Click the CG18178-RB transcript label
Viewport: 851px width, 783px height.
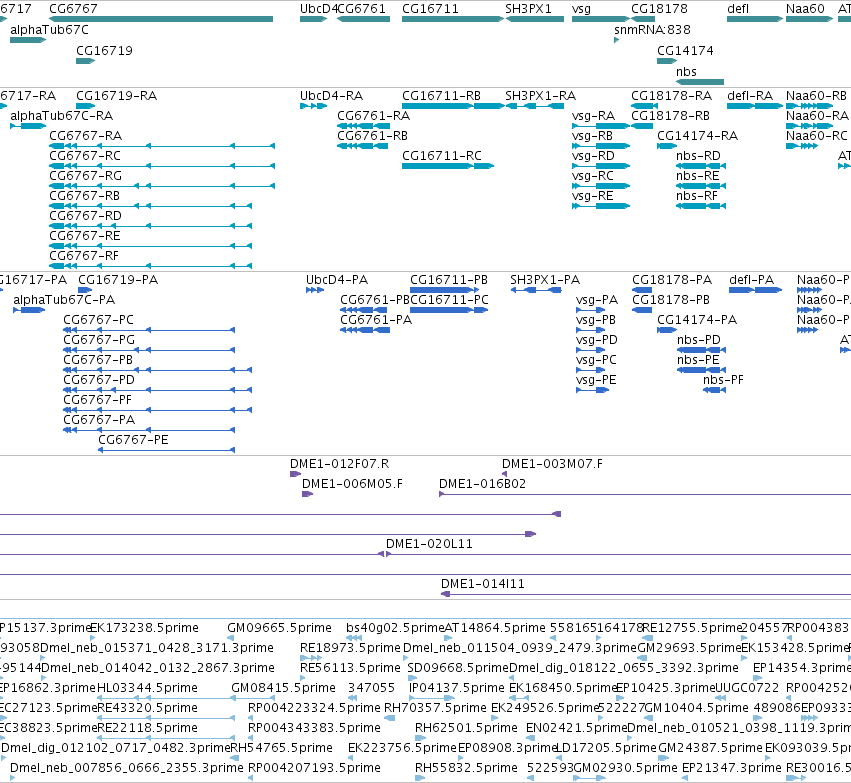[670, 116]
